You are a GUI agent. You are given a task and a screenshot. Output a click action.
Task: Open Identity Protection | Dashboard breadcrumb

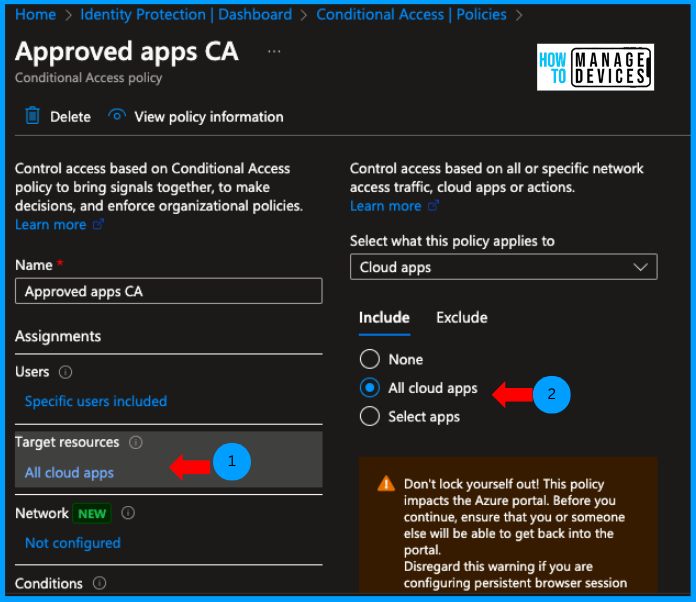coord(186,15)
